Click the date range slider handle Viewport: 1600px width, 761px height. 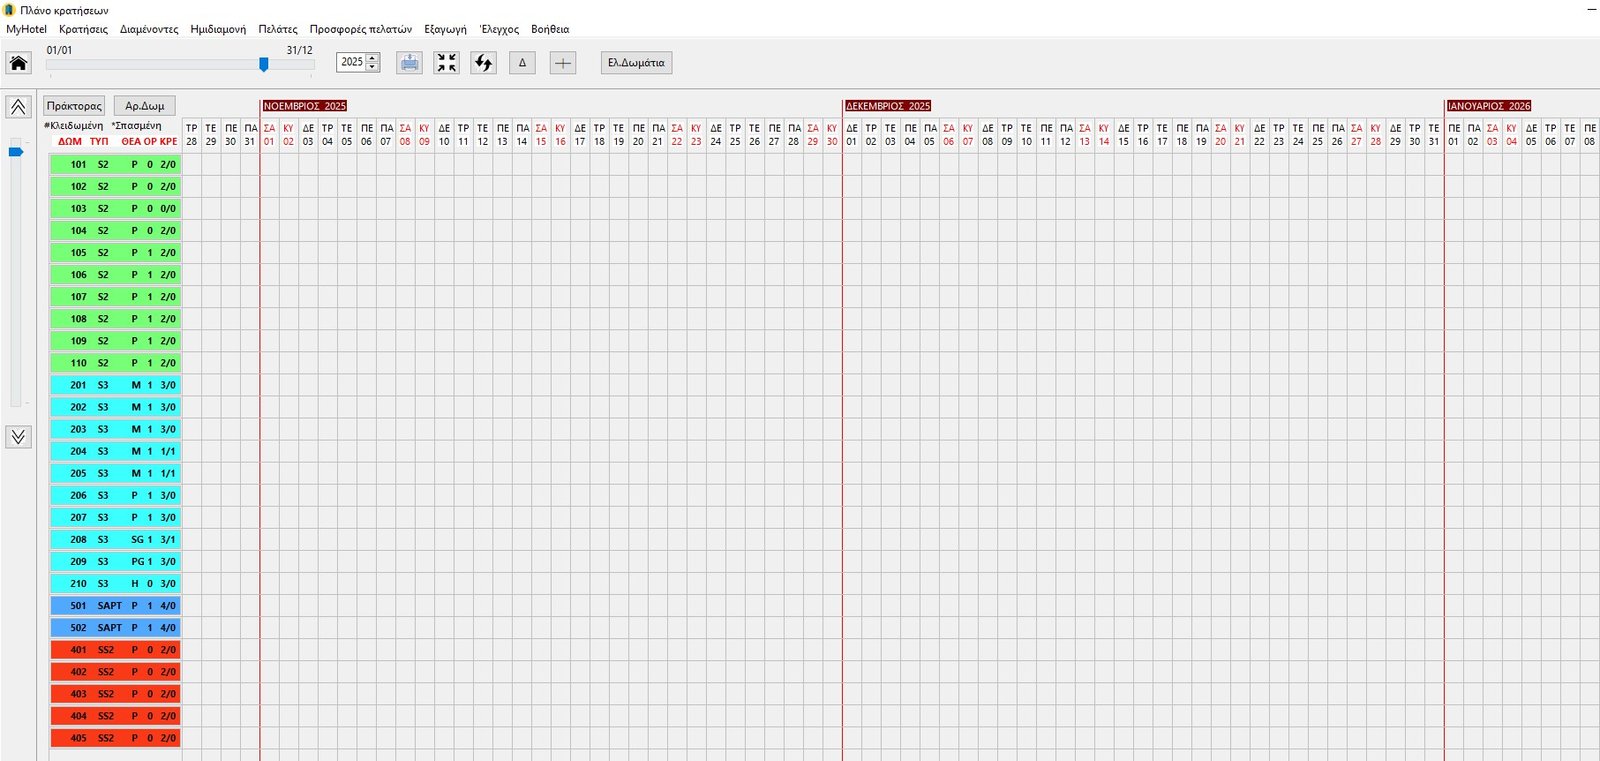pos(264,64)
